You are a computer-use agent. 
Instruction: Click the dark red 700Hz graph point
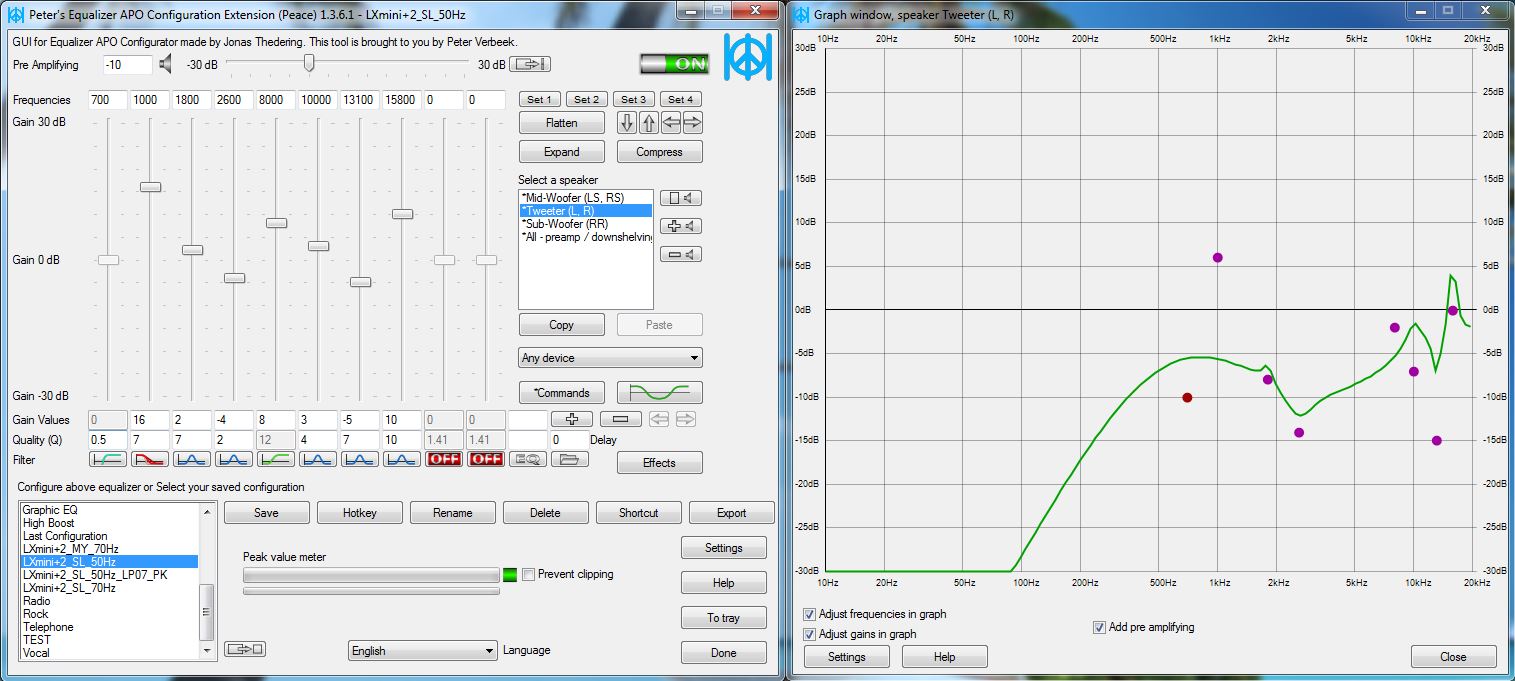click(1187, 398)
